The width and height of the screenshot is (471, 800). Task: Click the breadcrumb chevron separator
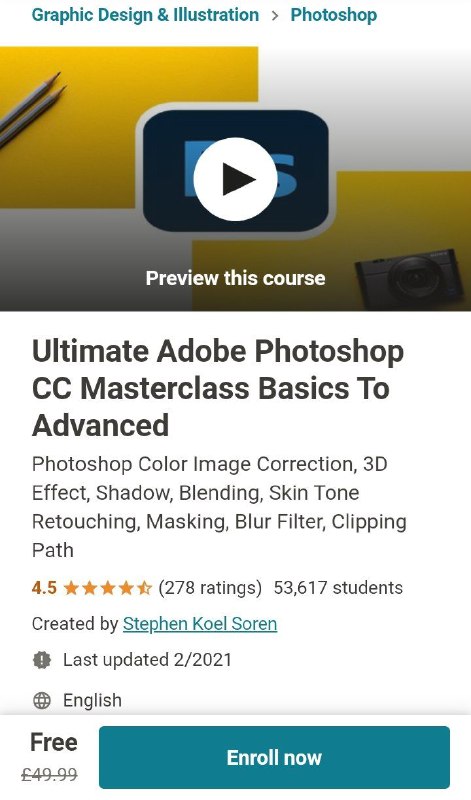tap(275, 15)
